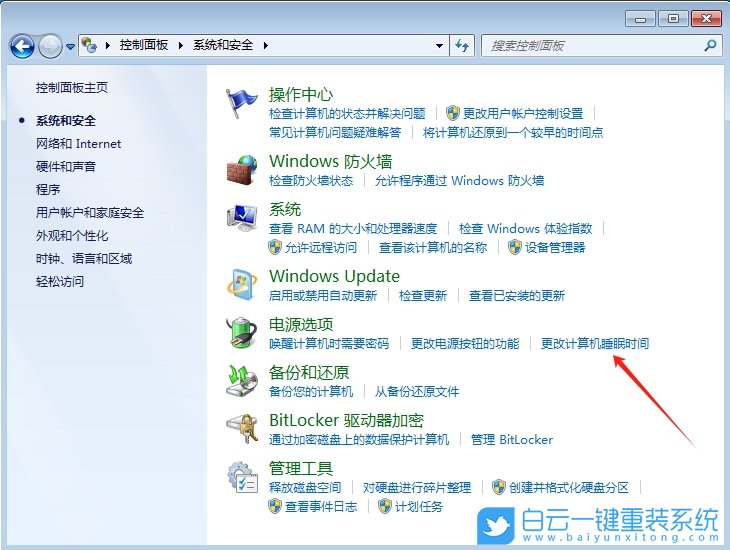
Task: Expand arrow after 系统和安全 in breadcrumb
Action: (x=265, y=46)
